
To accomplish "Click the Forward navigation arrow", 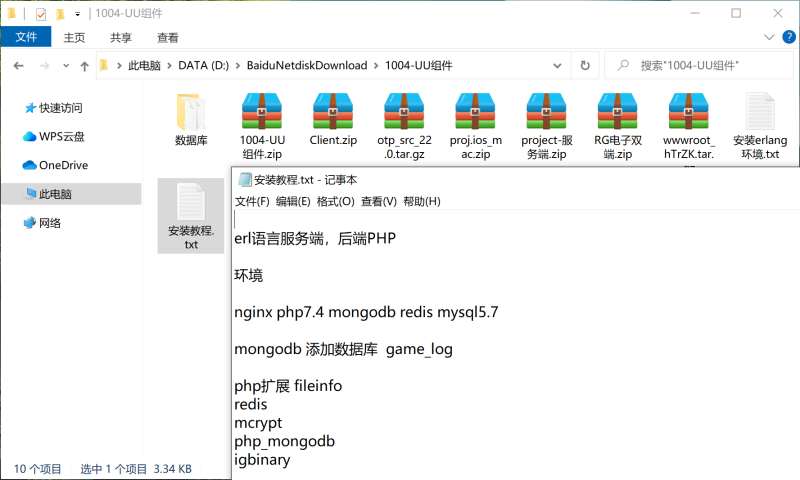I will point(44,66).
